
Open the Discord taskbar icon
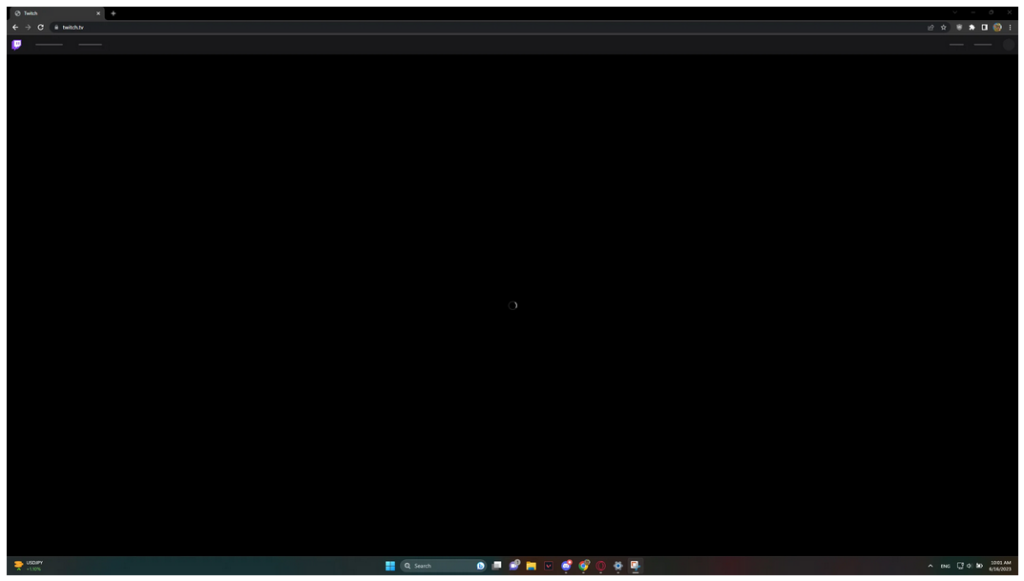pos(566,566)
